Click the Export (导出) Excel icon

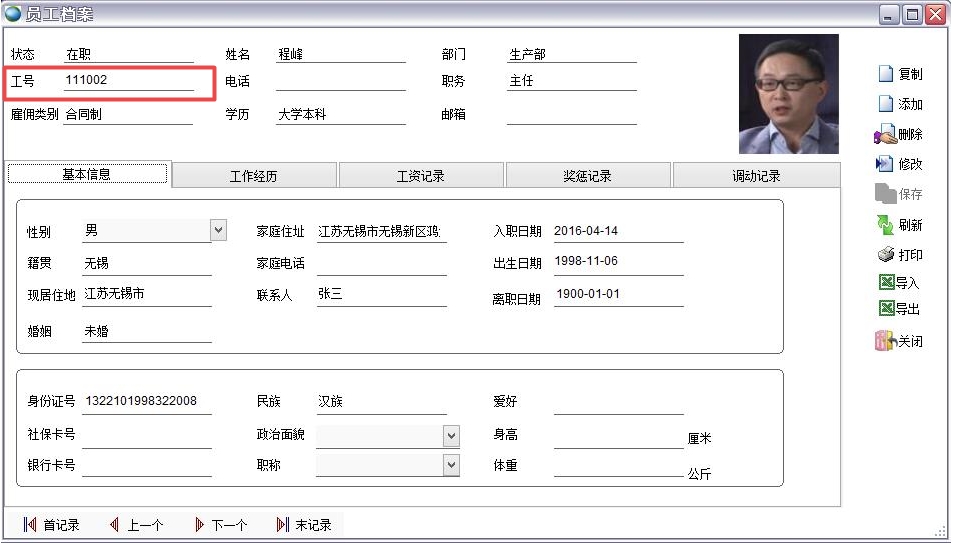coord(885,309)
